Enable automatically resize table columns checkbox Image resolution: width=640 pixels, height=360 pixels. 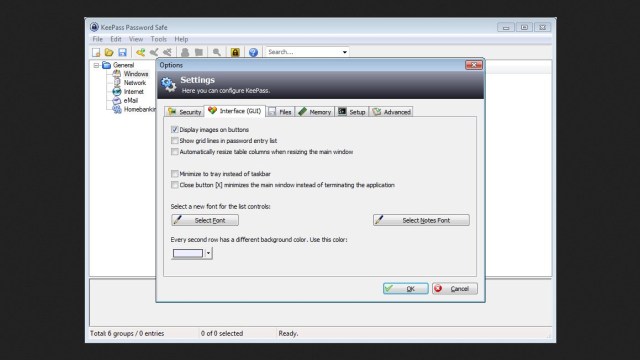(175, 151)
